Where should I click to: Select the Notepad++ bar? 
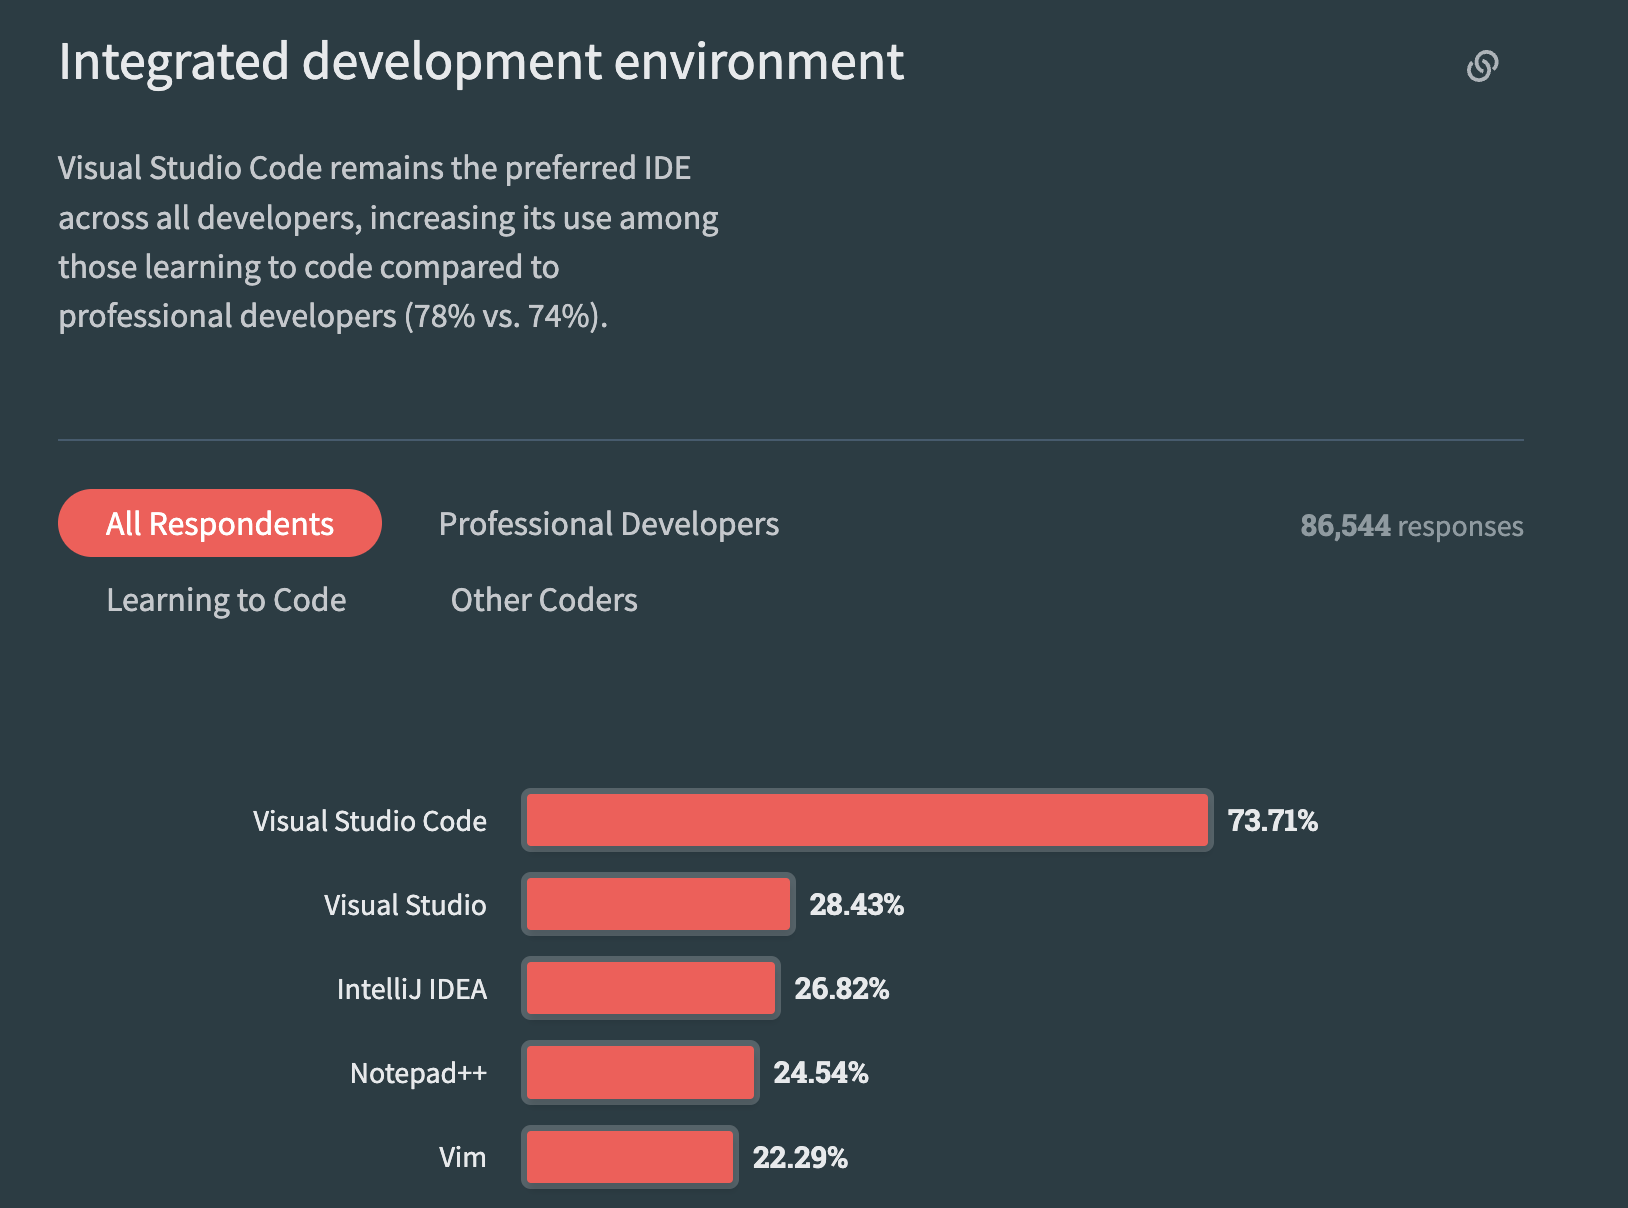(640, 1072)
